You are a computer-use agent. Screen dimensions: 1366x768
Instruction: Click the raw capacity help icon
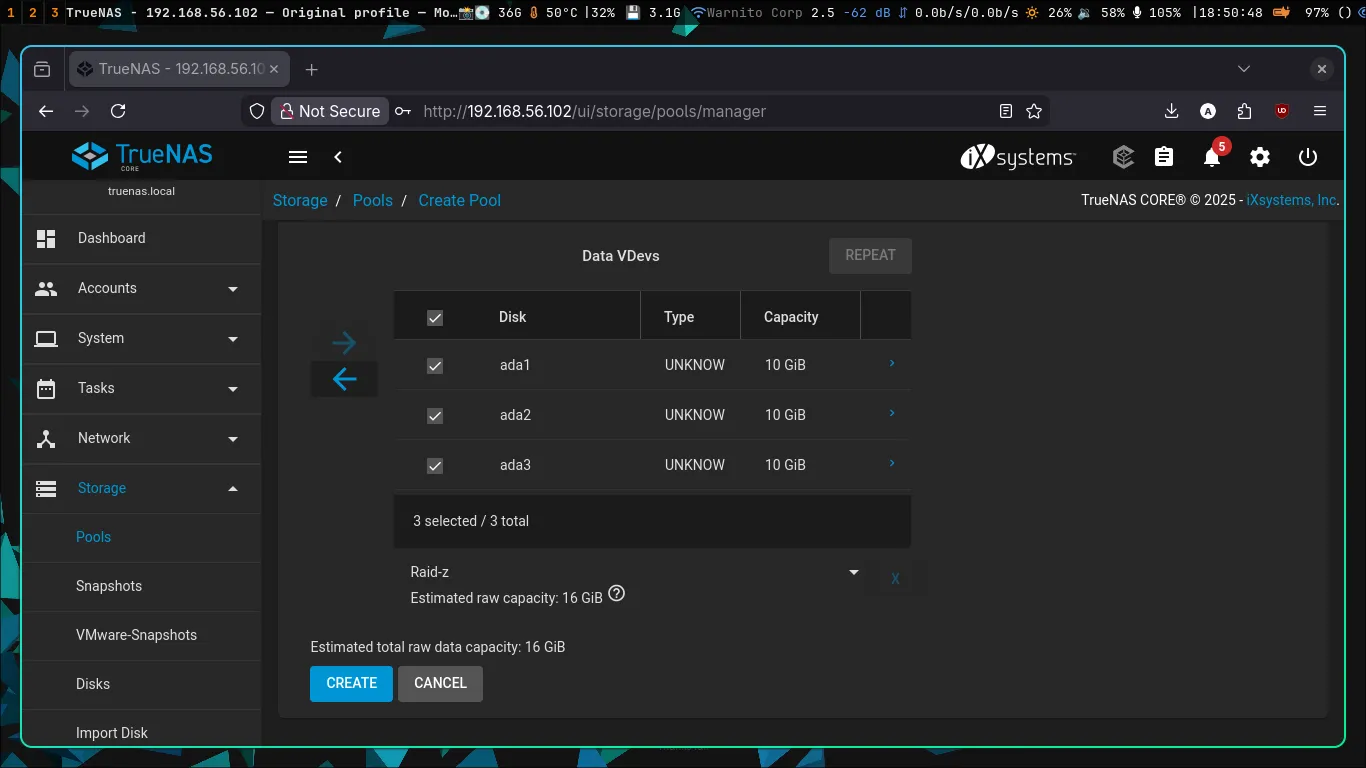[617, 594]
